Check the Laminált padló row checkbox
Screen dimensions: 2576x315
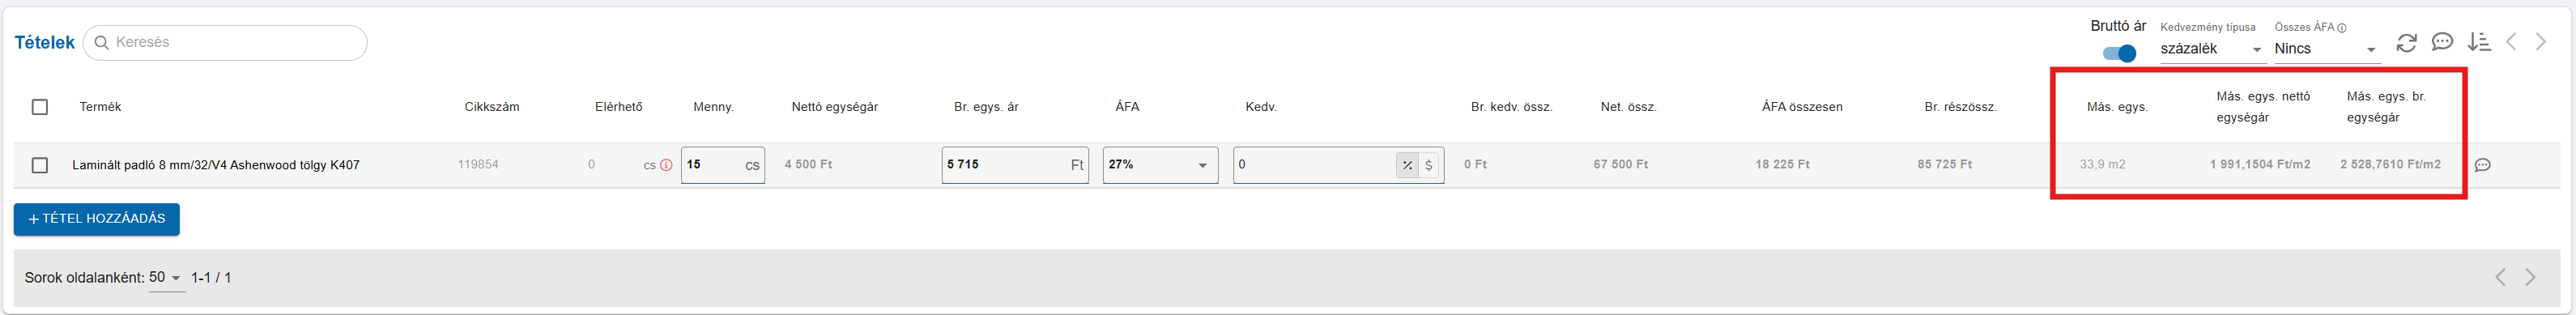[40, 165]
